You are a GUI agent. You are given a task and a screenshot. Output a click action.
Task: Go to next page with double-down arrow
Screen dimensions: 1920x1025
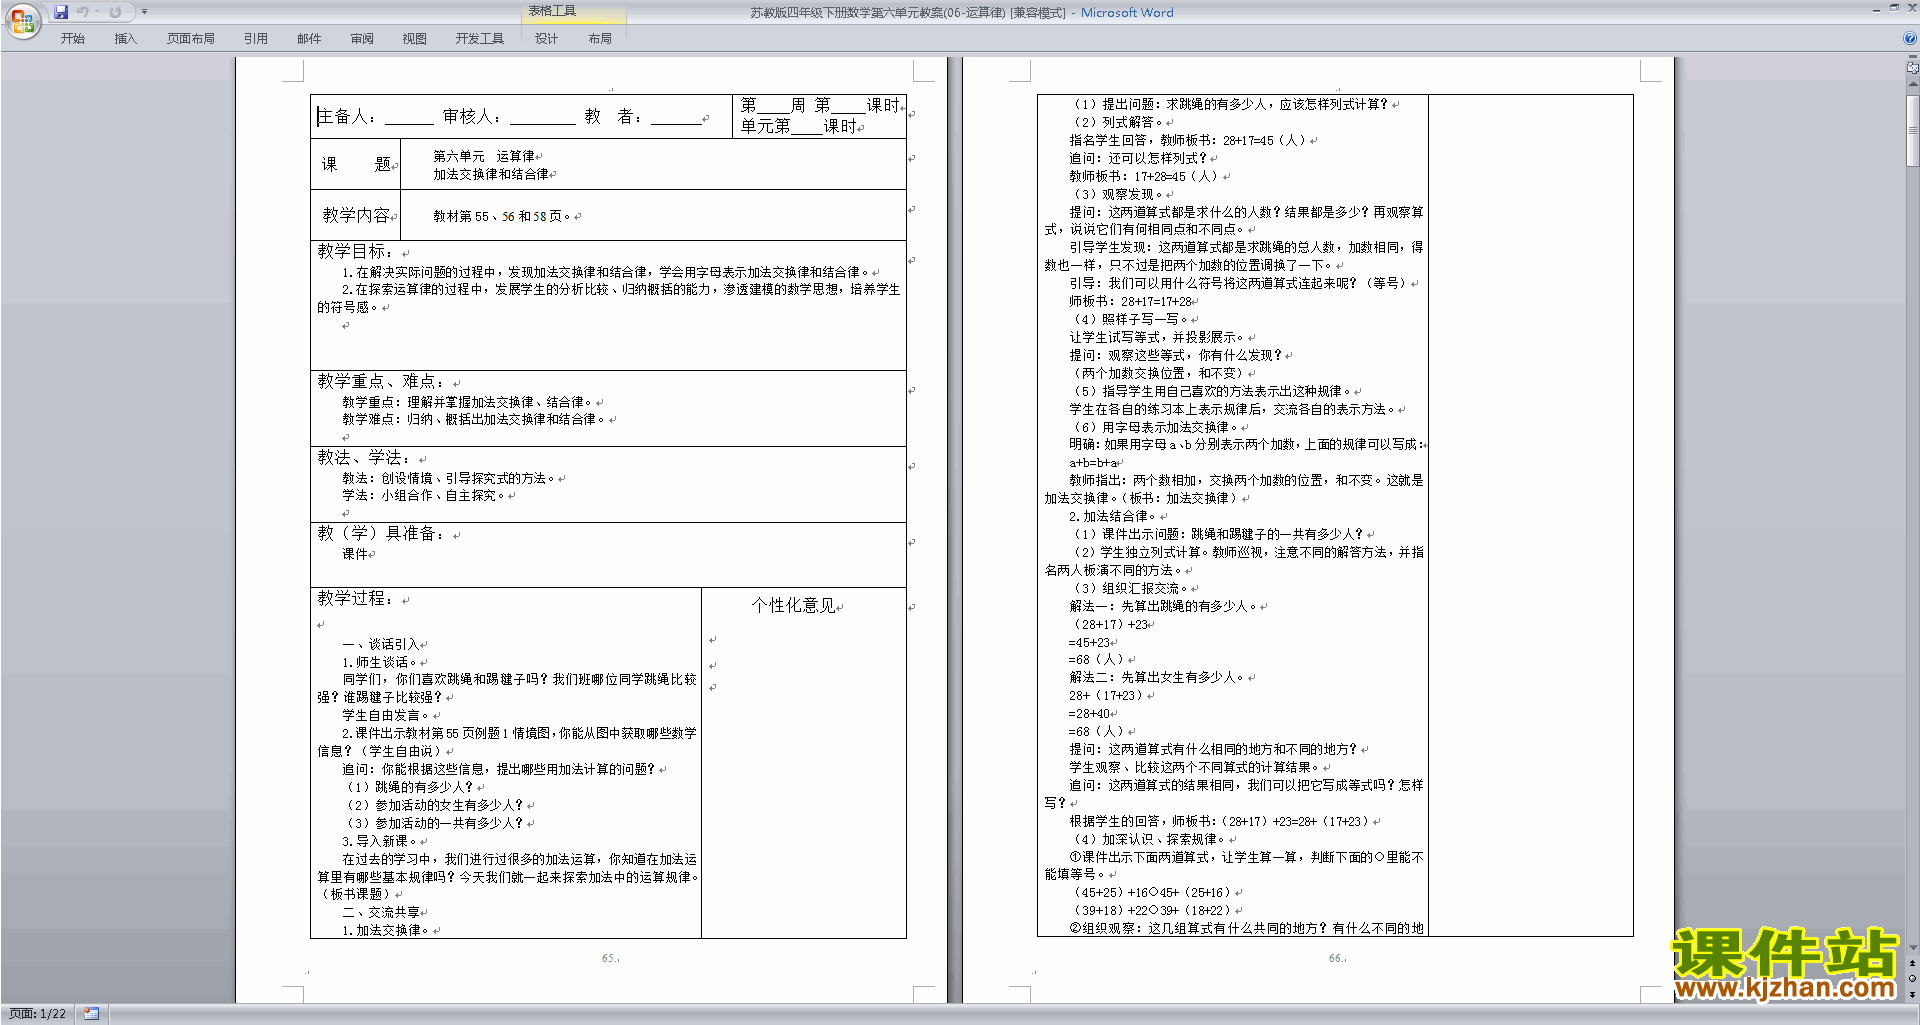coord(1913,994)
